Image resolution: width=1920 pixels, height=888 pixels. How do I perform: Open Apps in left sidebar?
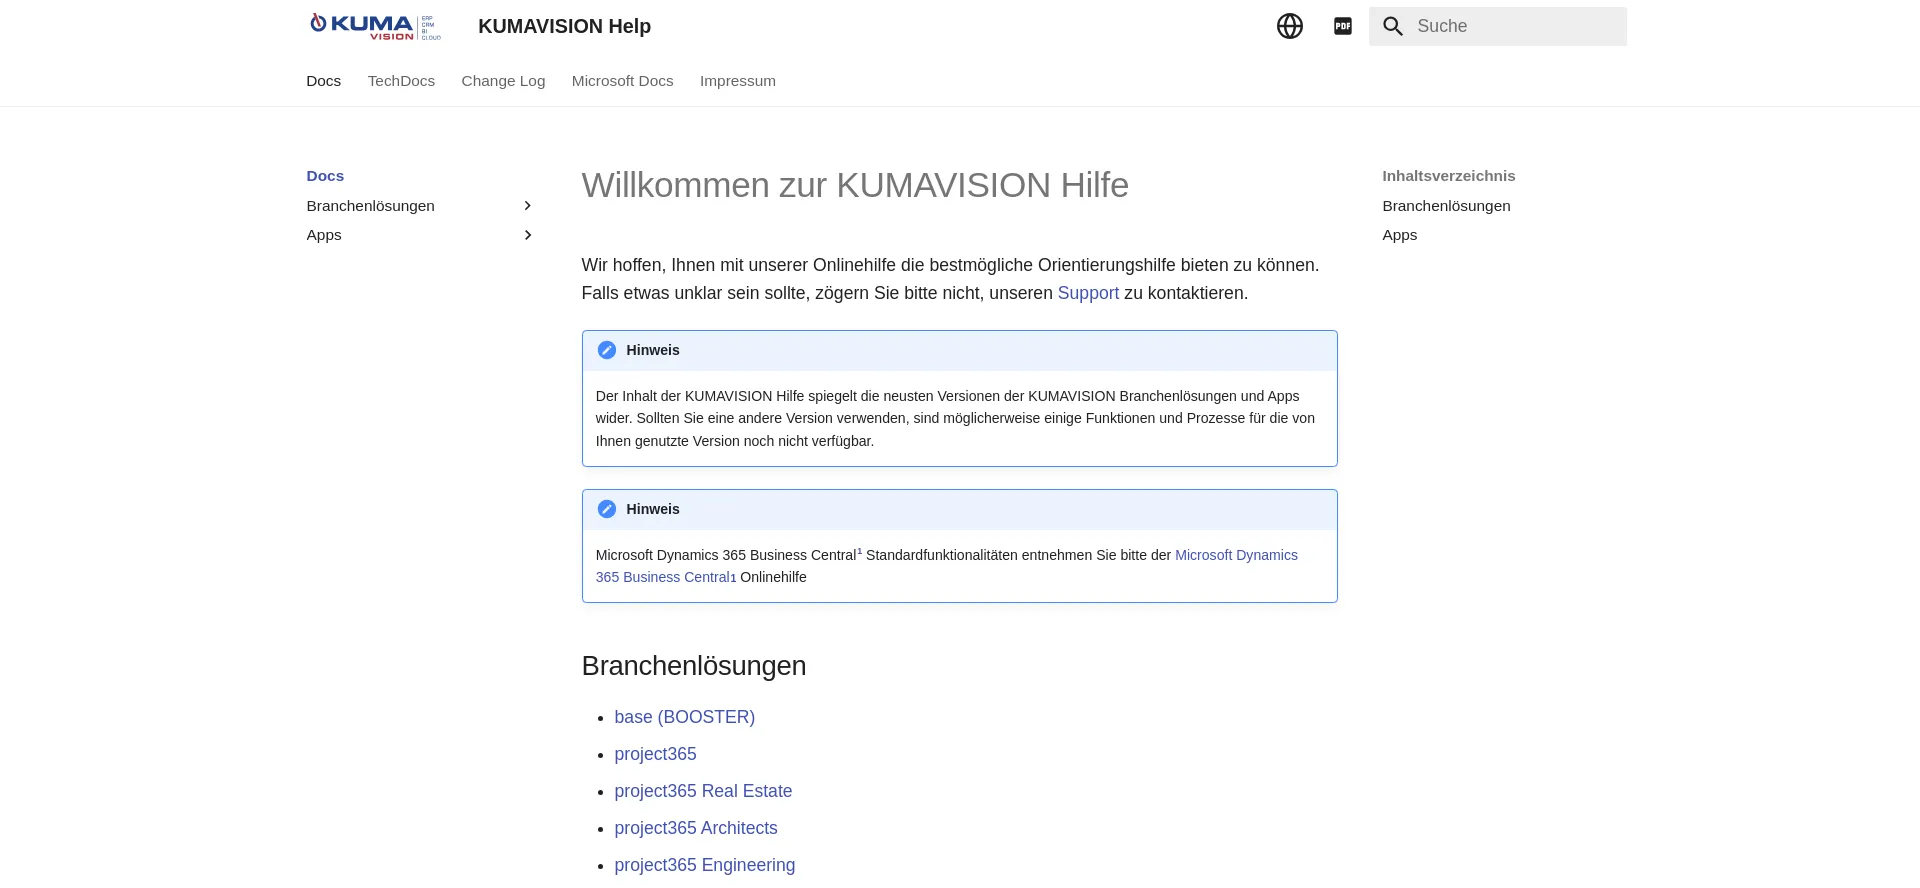coord(324,235)
